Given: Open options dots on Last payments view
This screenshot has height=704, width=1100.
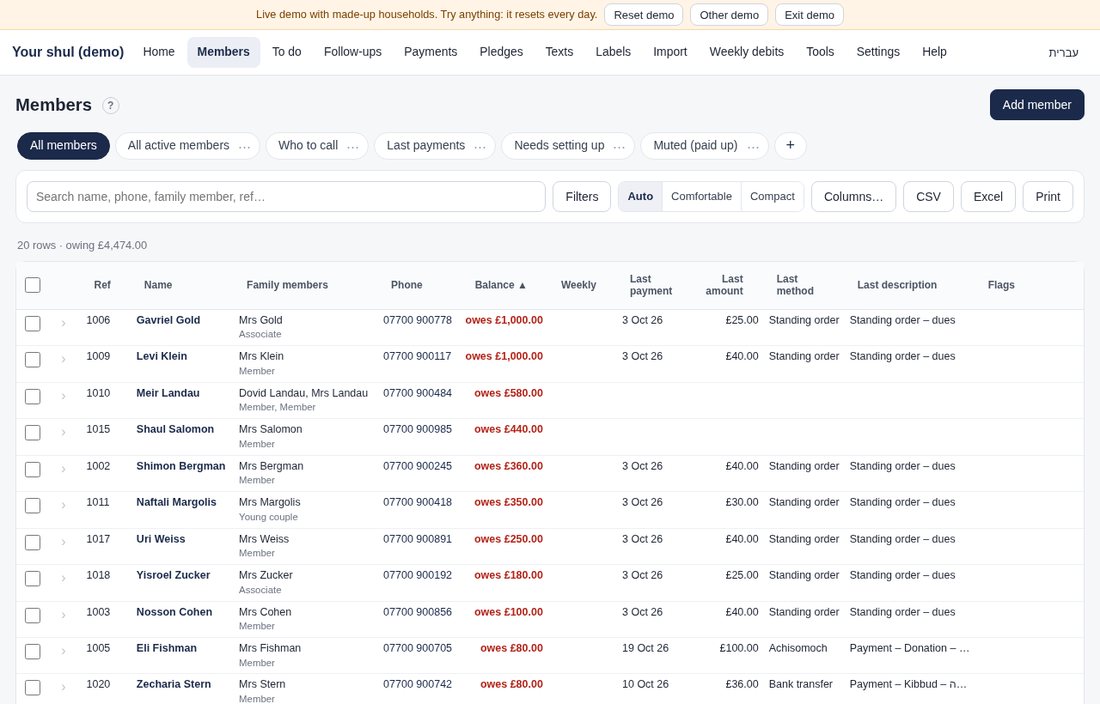Looking at the screenshot, I should (480, 146).
